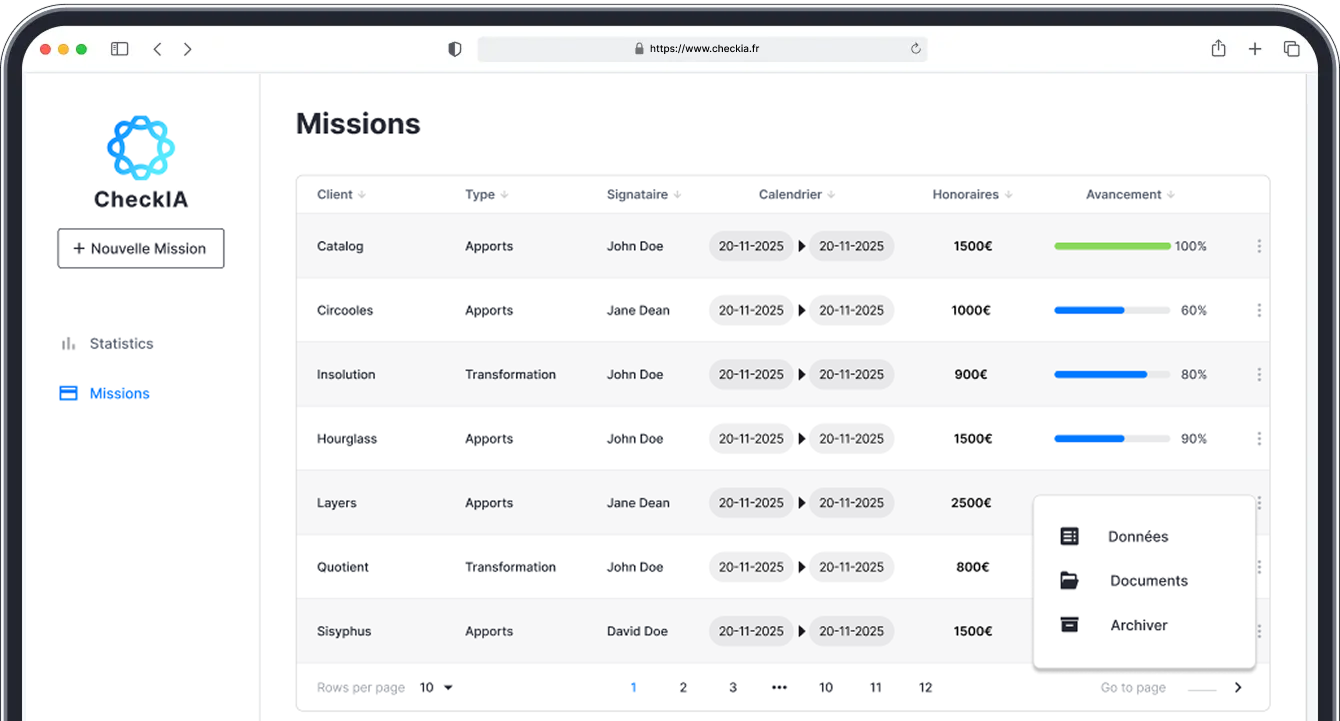
Task: Choose Archiver in the context menu
Action: click(1138, 625)
